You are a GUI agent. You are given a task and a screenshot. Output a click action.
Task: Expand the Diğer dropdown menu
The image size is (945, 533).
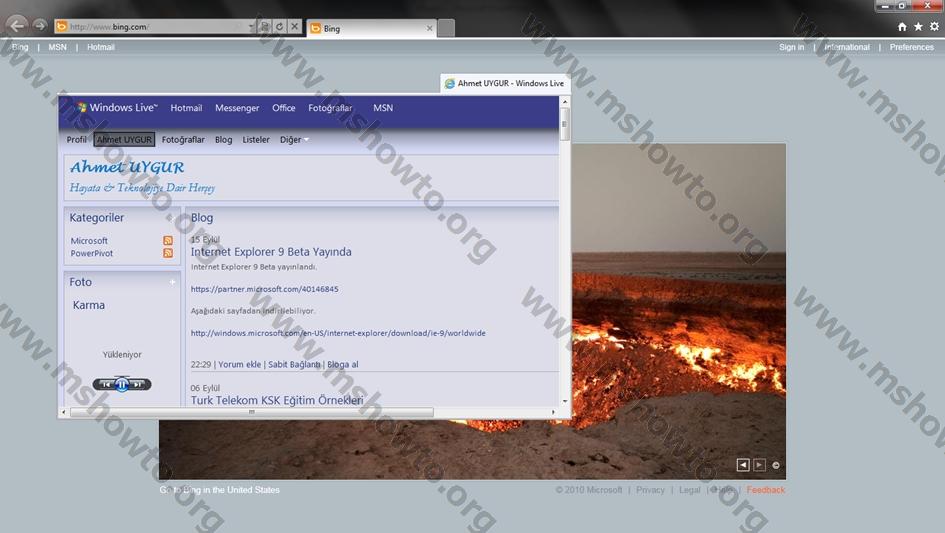click(x=294, y=139)
